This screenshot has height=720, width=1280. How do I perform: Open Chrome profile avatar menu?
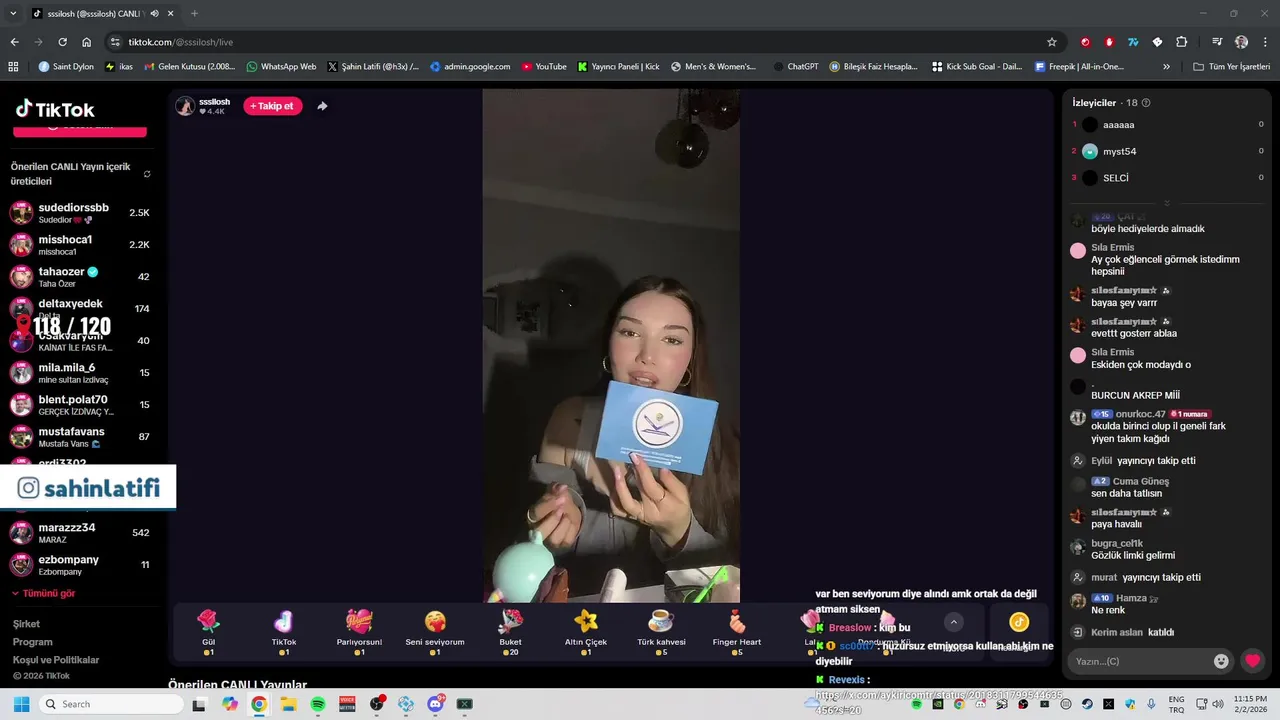(1241, 42)
